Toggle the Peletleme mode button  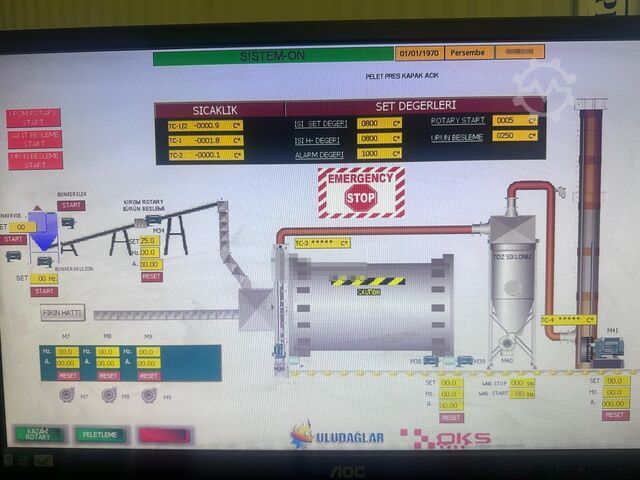pos(100,435)
